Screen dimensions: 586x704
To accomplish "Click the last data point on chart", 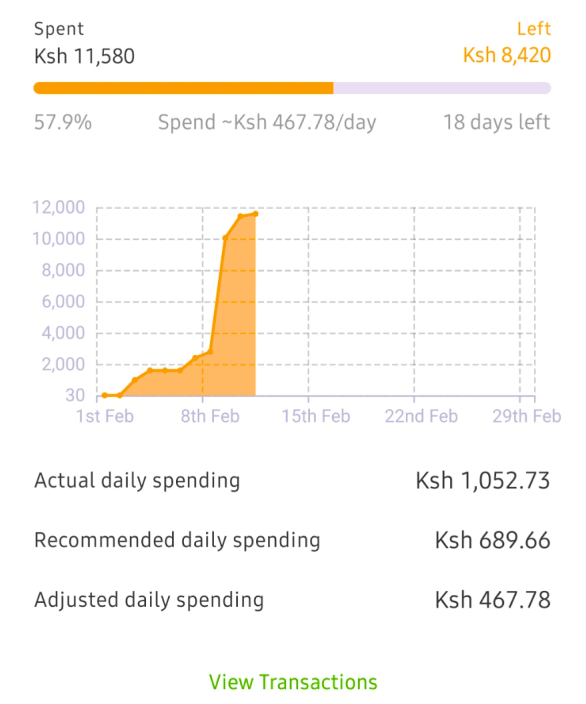I will [256, 214].
